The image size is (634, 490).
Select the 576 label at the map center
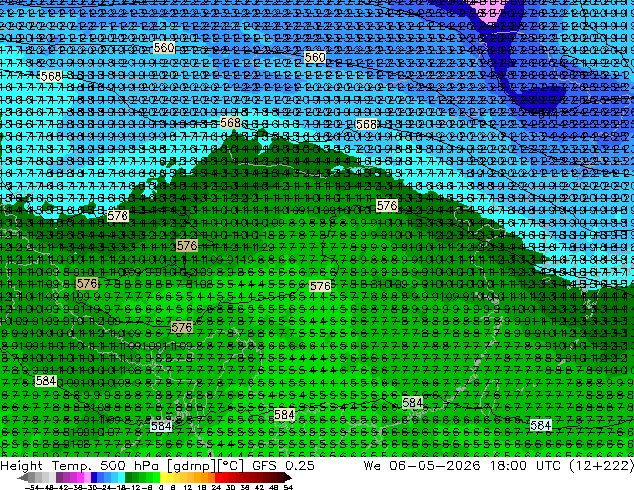click(x=320, y=286)
